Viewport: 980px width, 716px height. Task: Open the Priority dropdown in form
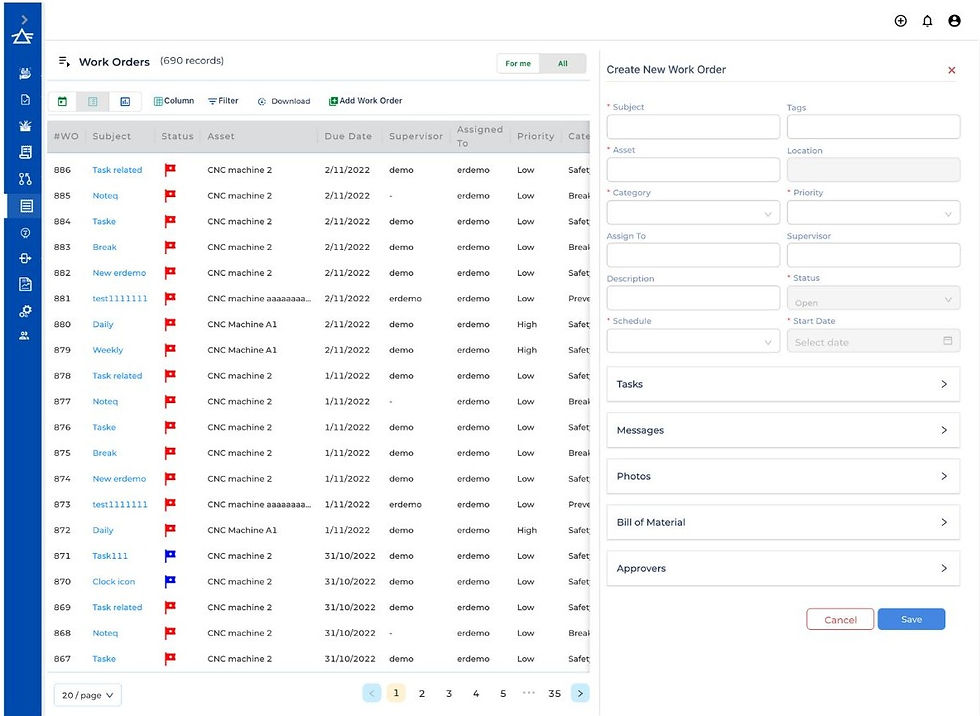tap(873, 213)
